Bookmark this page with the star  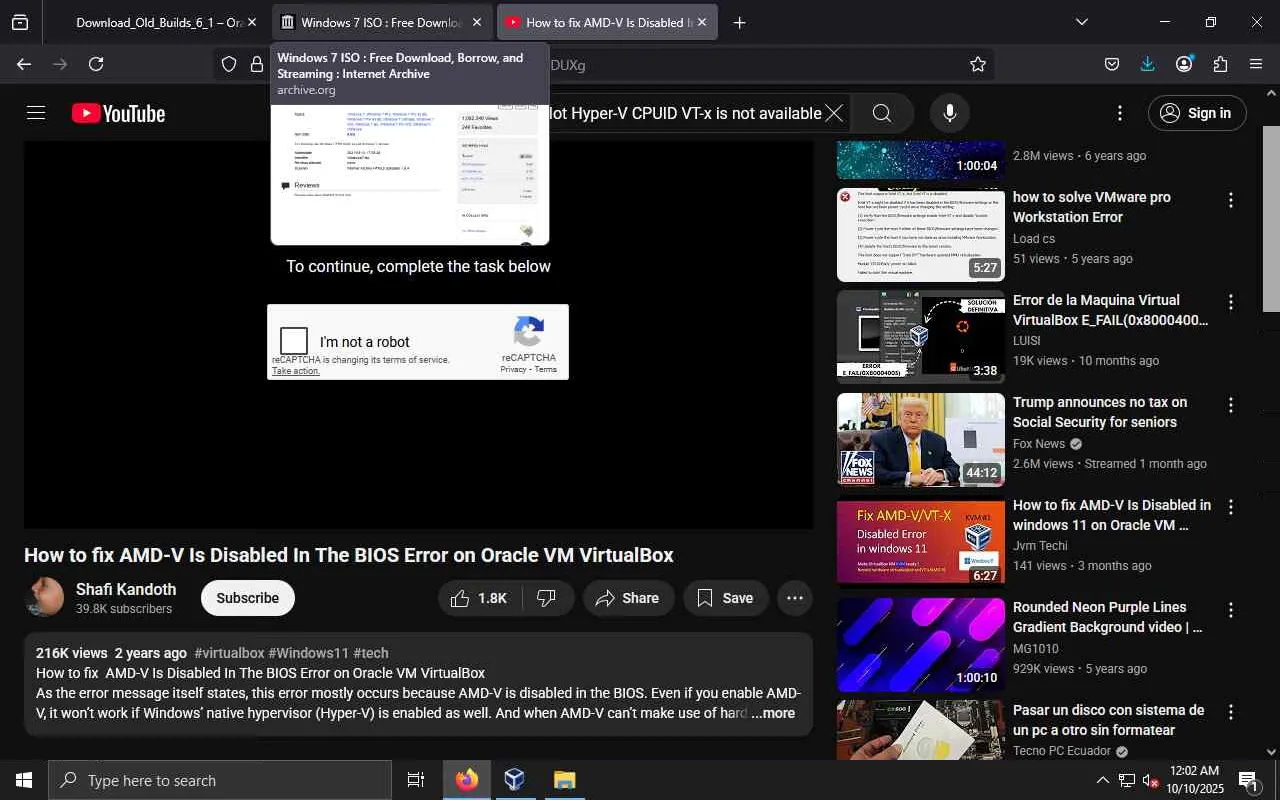(978, 64)
